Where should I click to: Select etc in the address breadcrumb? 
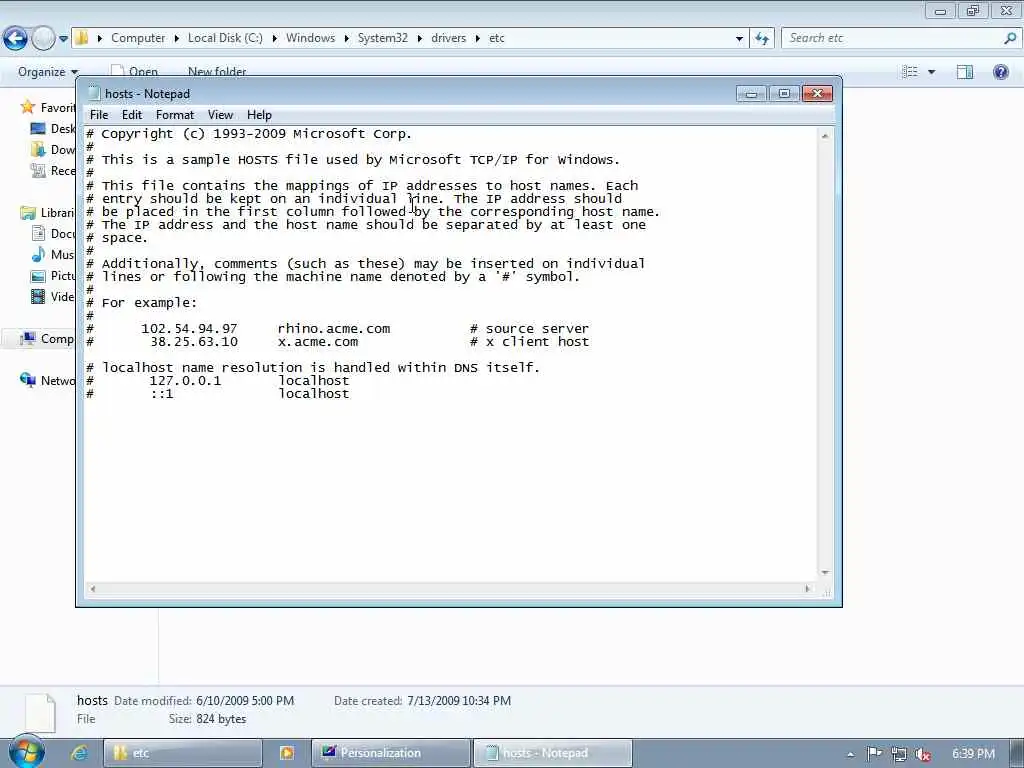[497, 38]
